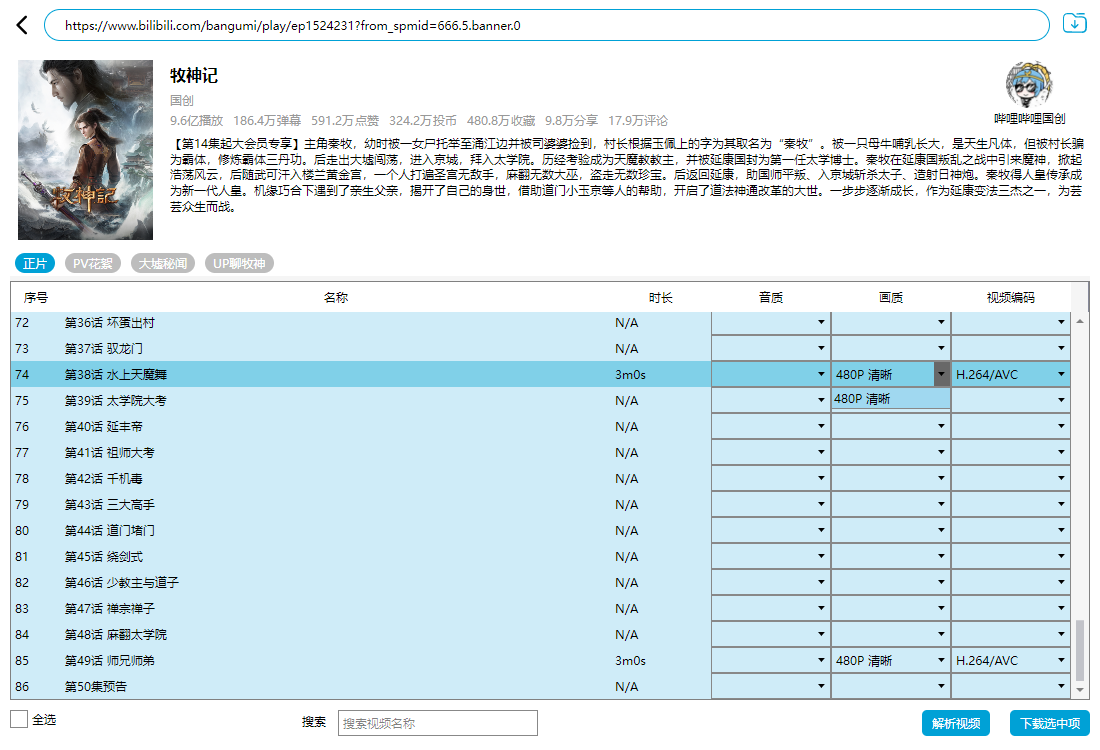Viewport: 1100px width, 750px height.
Task: Click the 解析视频 button
Action: click(955, 723)
